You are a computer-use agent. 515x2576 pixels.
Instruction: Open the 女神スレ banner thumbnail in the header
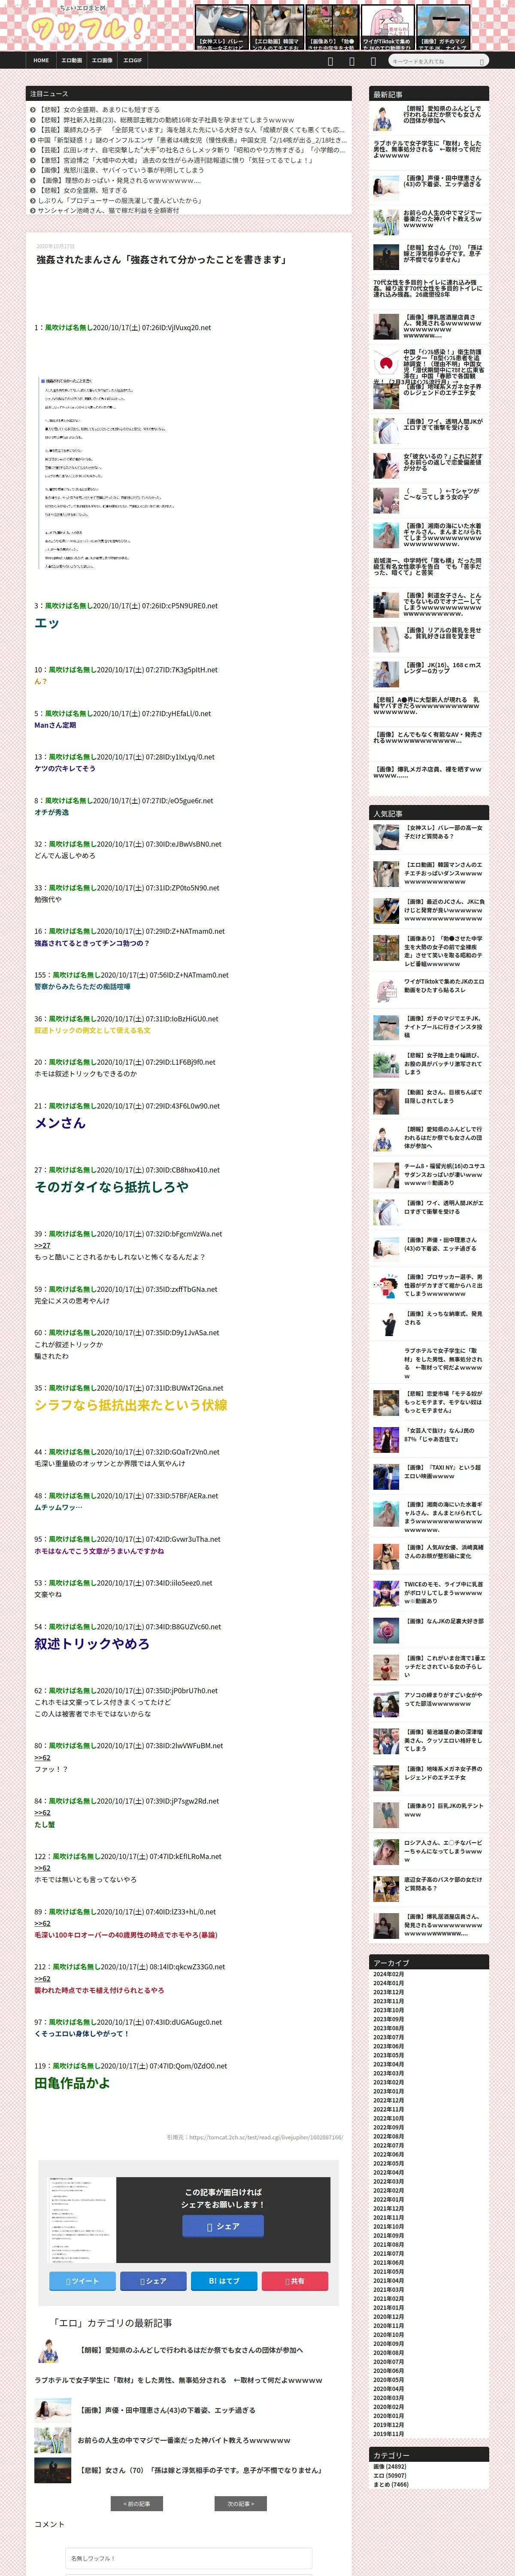pyautogui.click(x=221, y=28)
